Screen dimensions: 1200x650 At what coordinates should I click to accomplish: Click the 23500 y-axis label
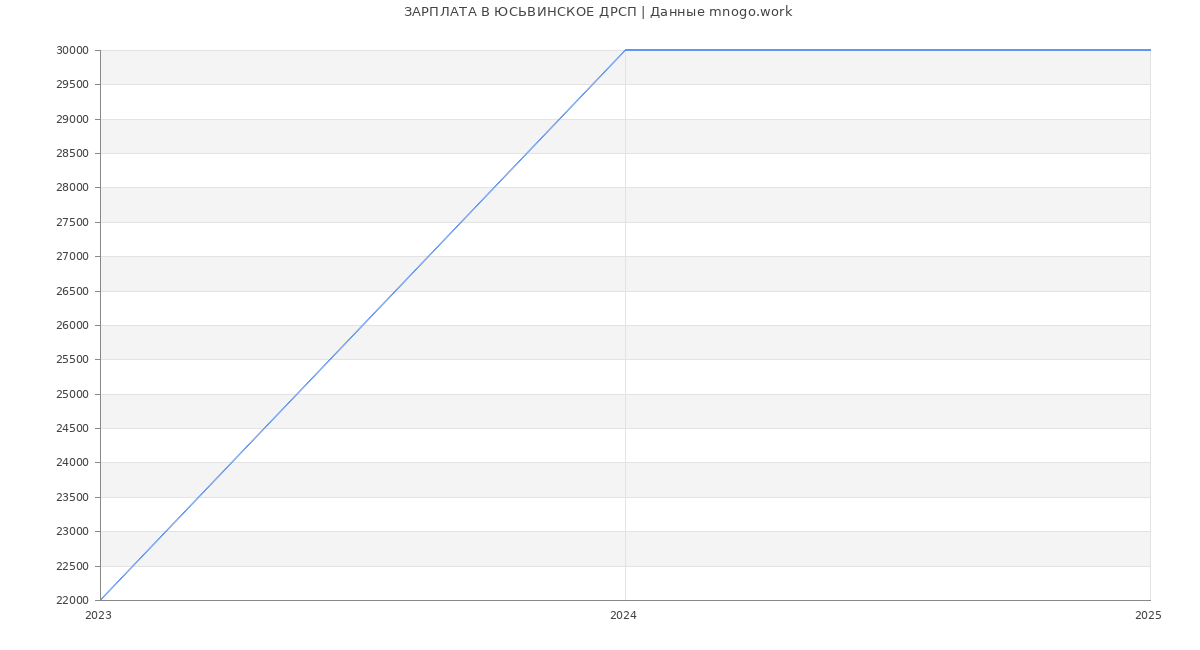click(x=72, y=497)
